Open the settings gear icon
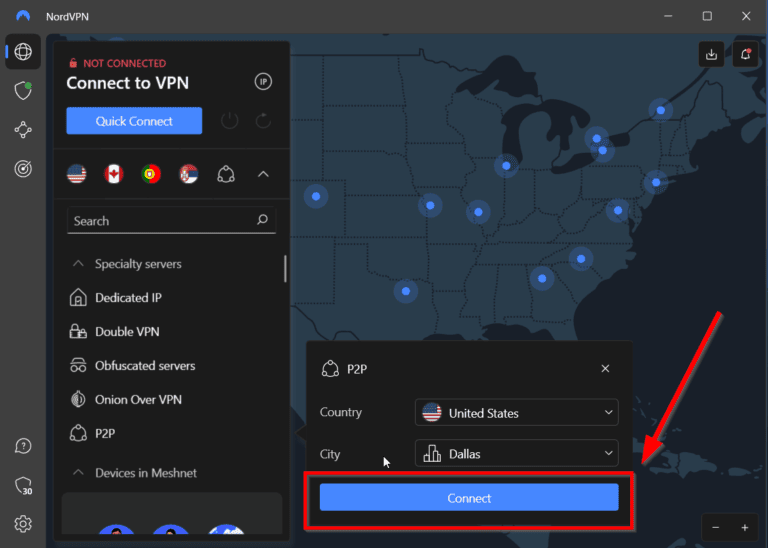Screen dimensions: 768x548 coord(23,524)
